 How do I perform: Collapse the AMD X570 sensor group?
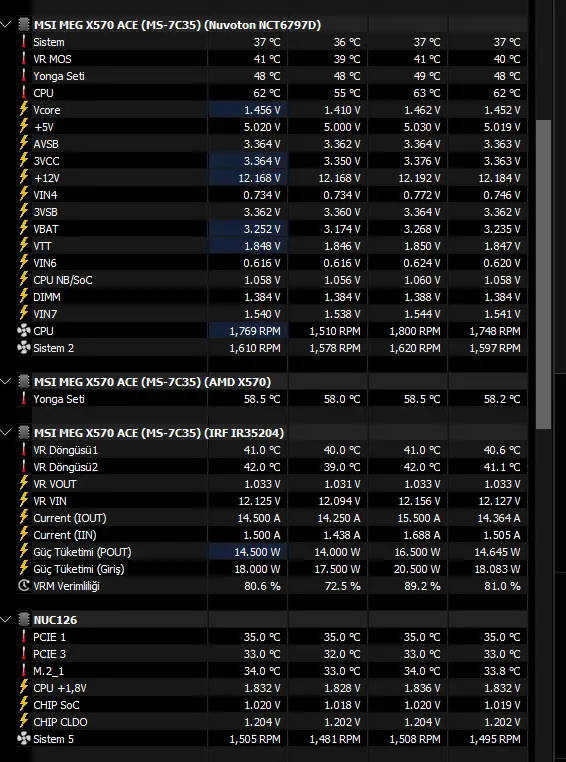click(6, 382)
